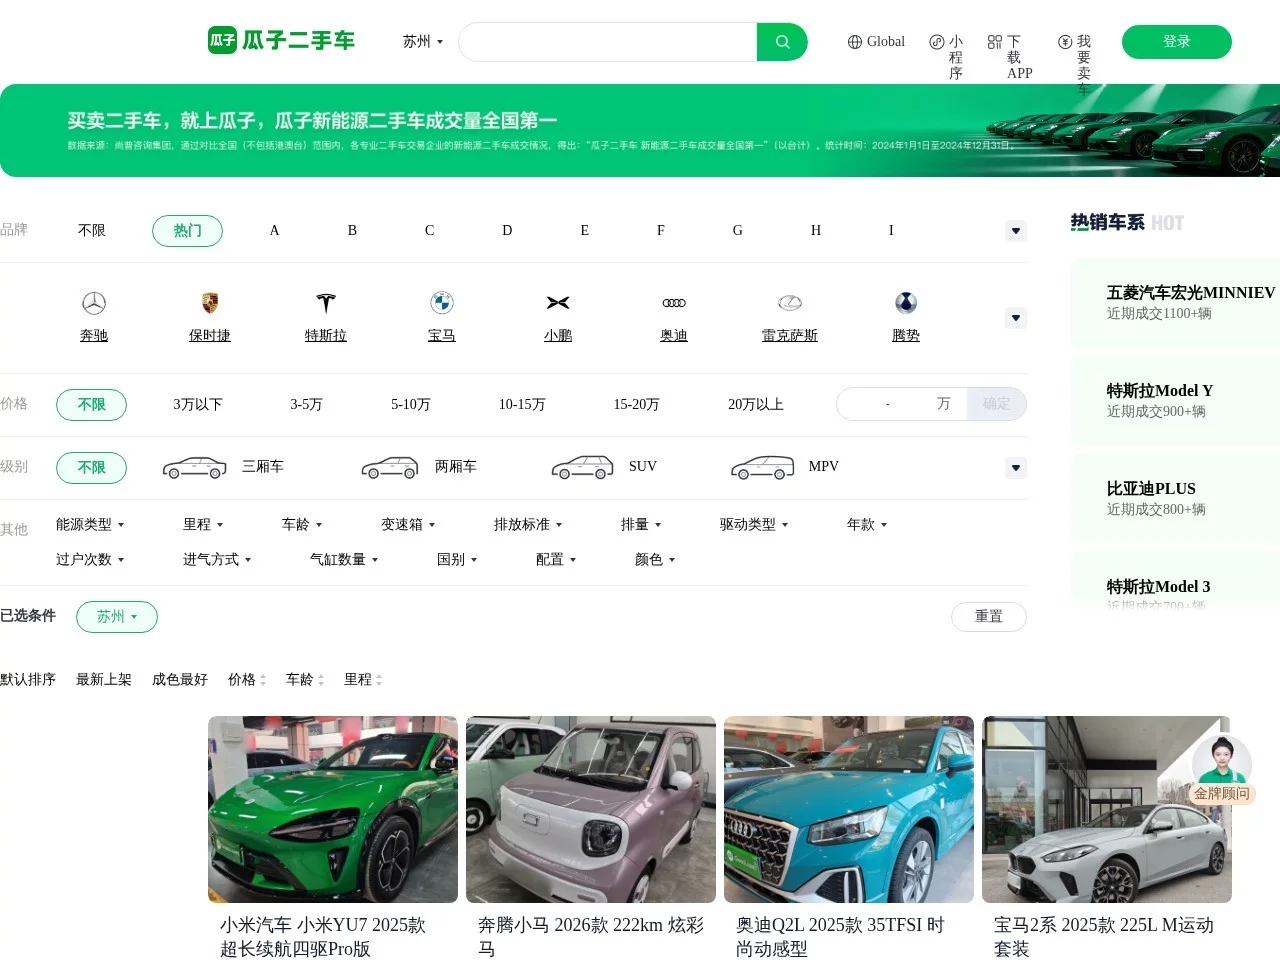Open the Global site option
The height and width of the screenshot is (960, 1280).
point(875,42)
